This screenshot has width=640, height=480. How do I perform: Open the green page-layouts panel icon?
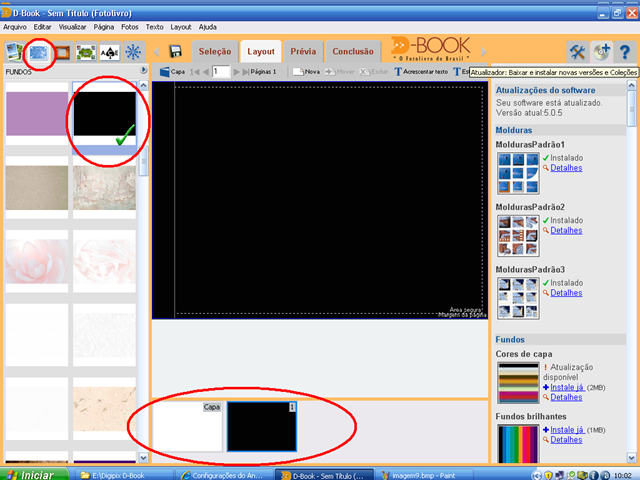click(x=86, y=53)
